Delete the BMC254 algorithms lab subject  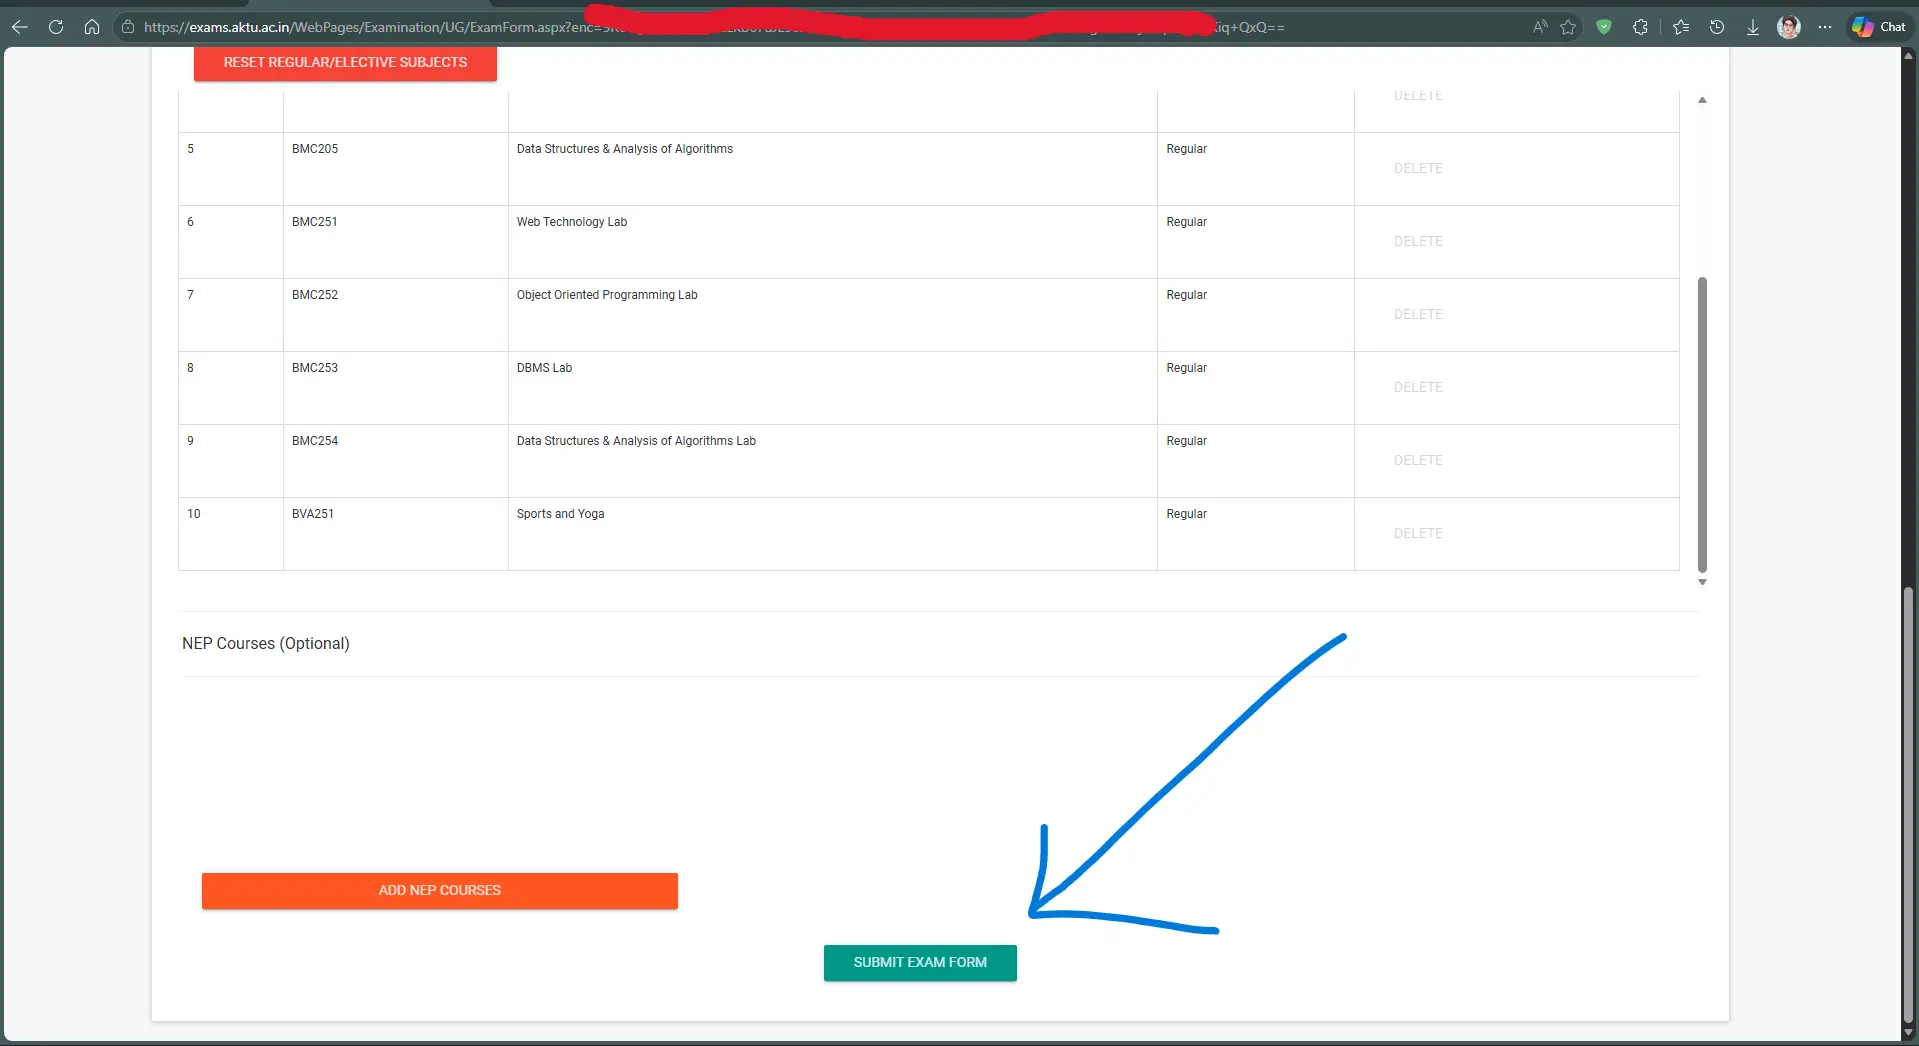(x=1418, y=460)
